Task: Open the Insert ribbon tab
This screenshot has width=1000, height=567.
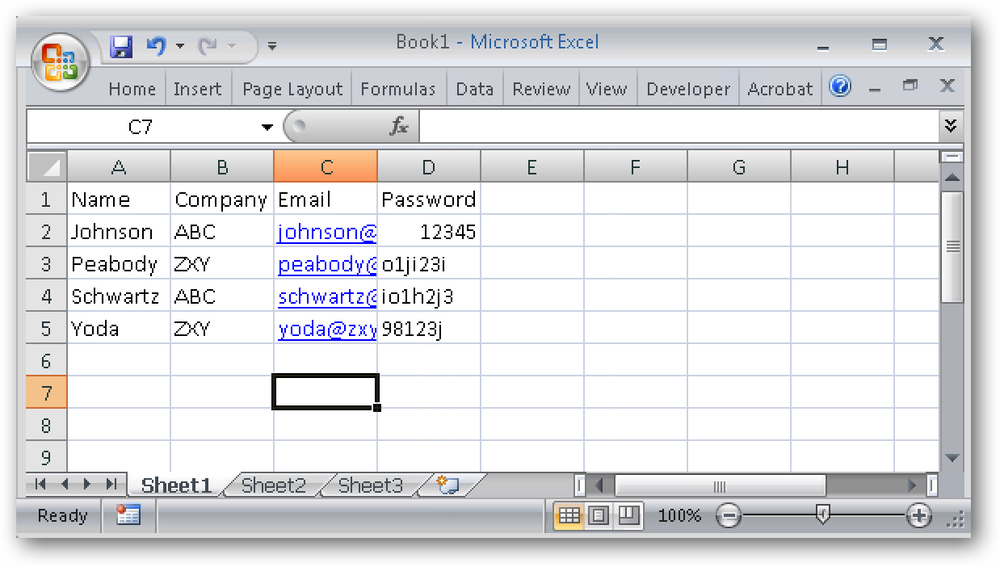Action: (x=197, y=89)
